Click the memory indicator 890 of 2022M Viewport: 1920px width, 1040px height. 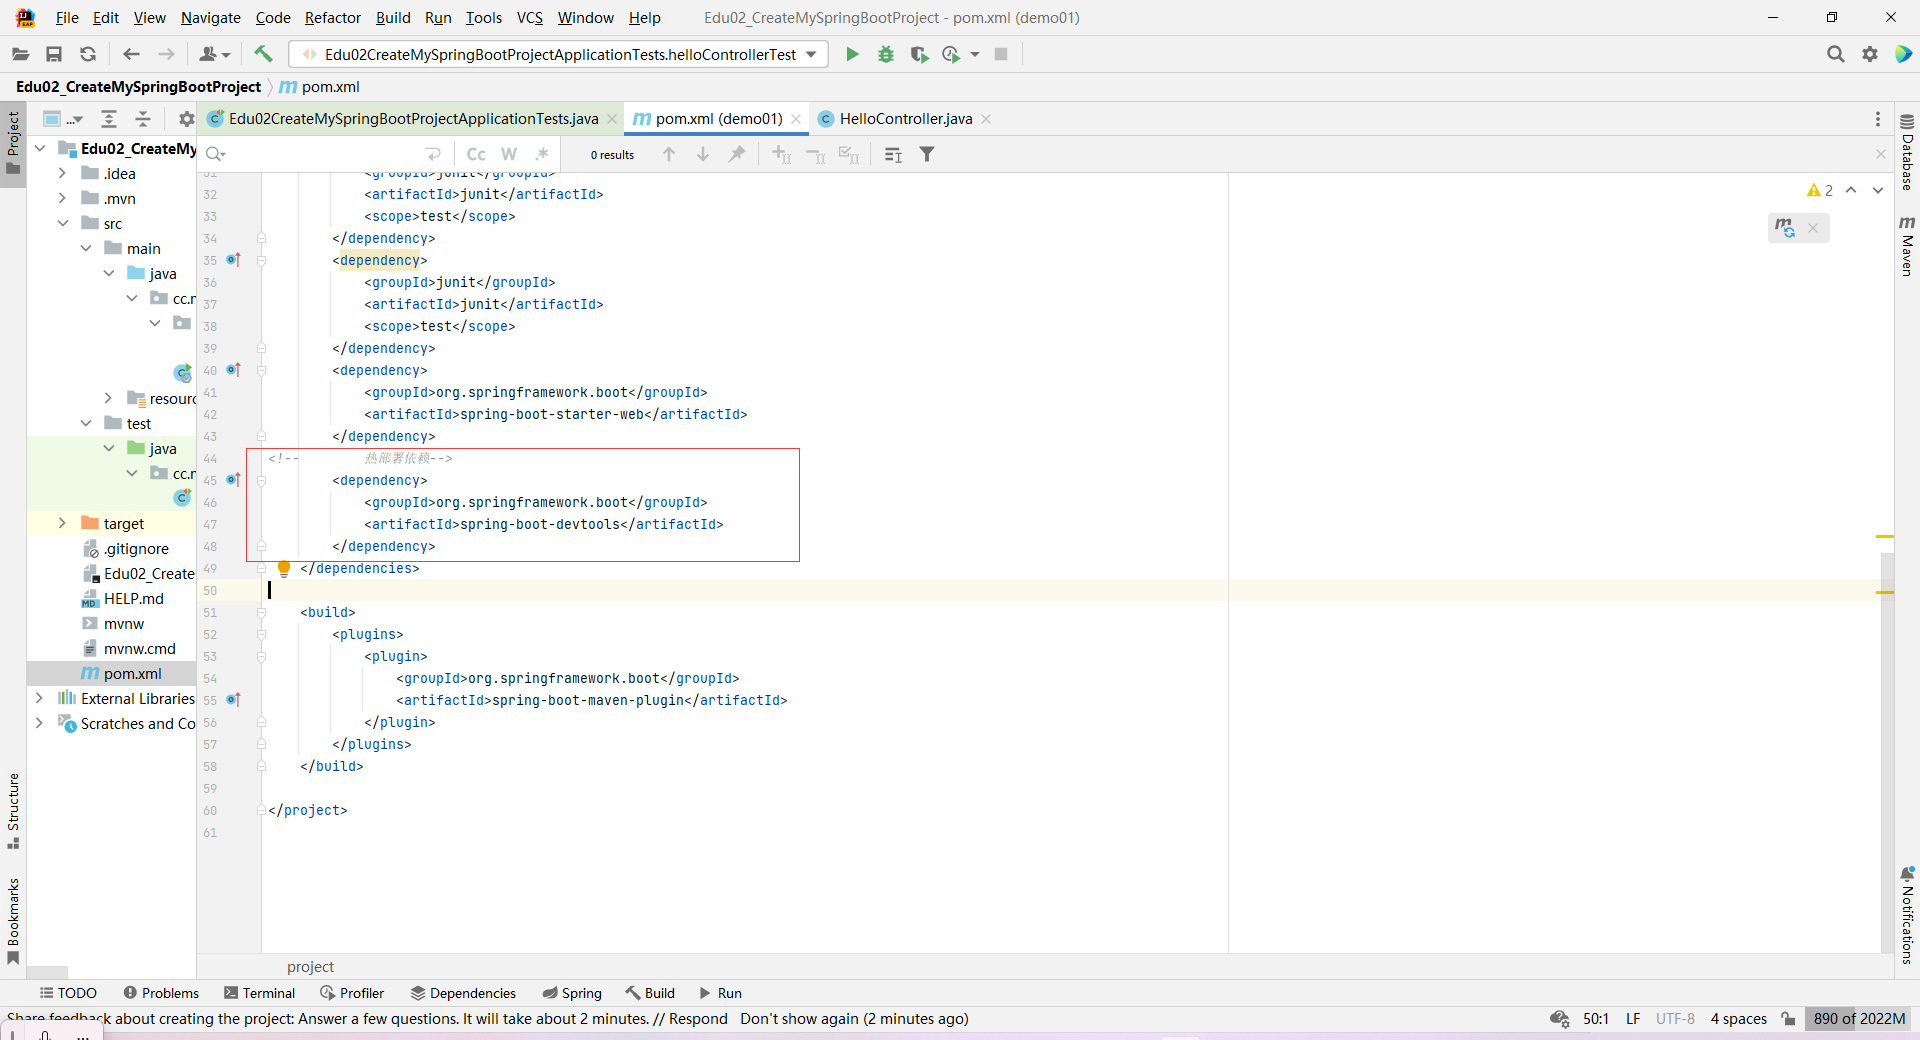tap(1859, 1019)
